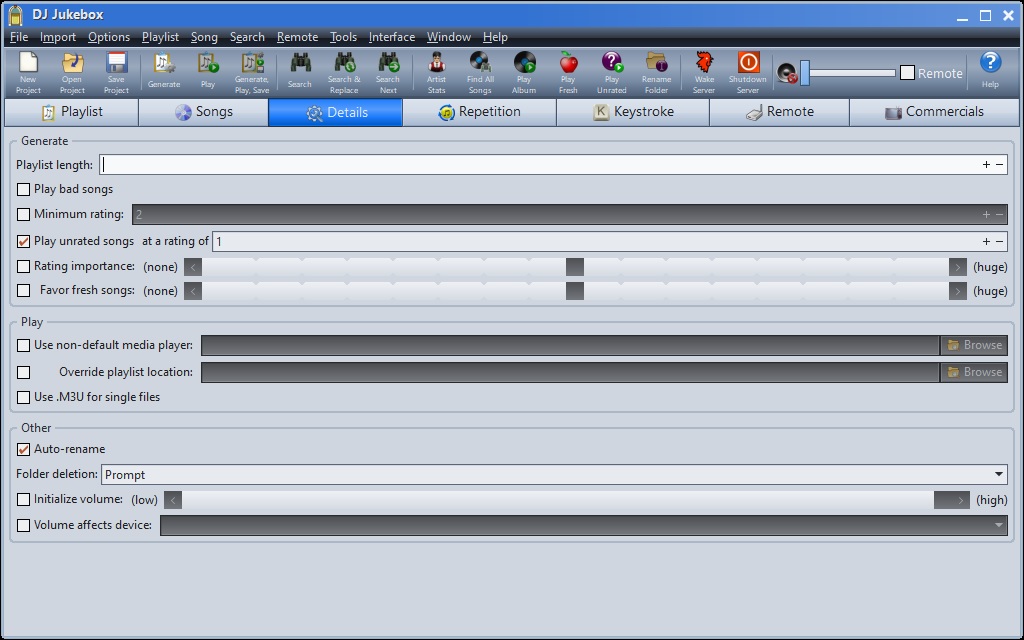Enable the Play bad songs checkbox

coord(24,189)
